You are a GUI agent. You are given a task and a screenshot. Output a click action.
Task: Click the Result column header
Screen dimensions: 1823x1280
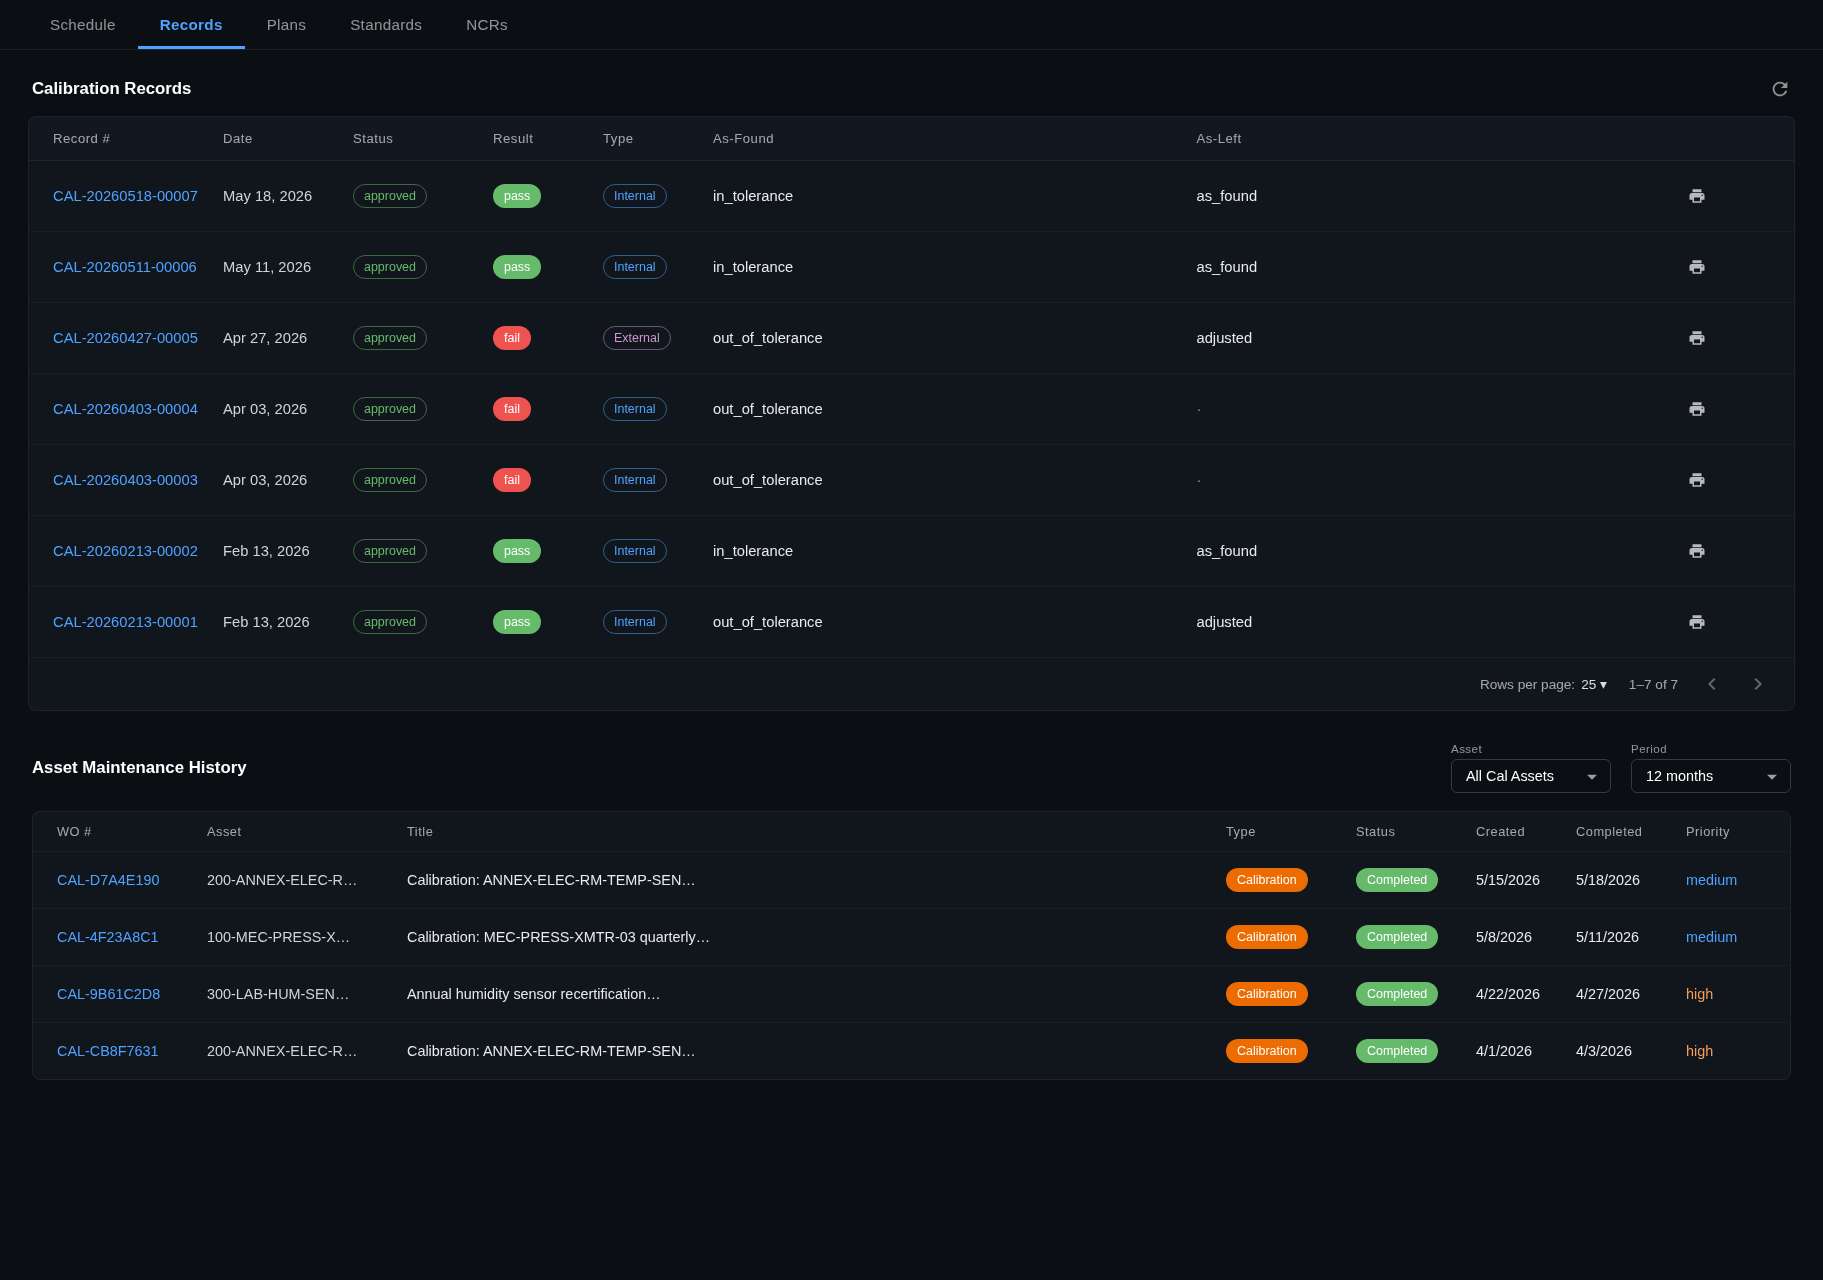click(x=513, y=139)
